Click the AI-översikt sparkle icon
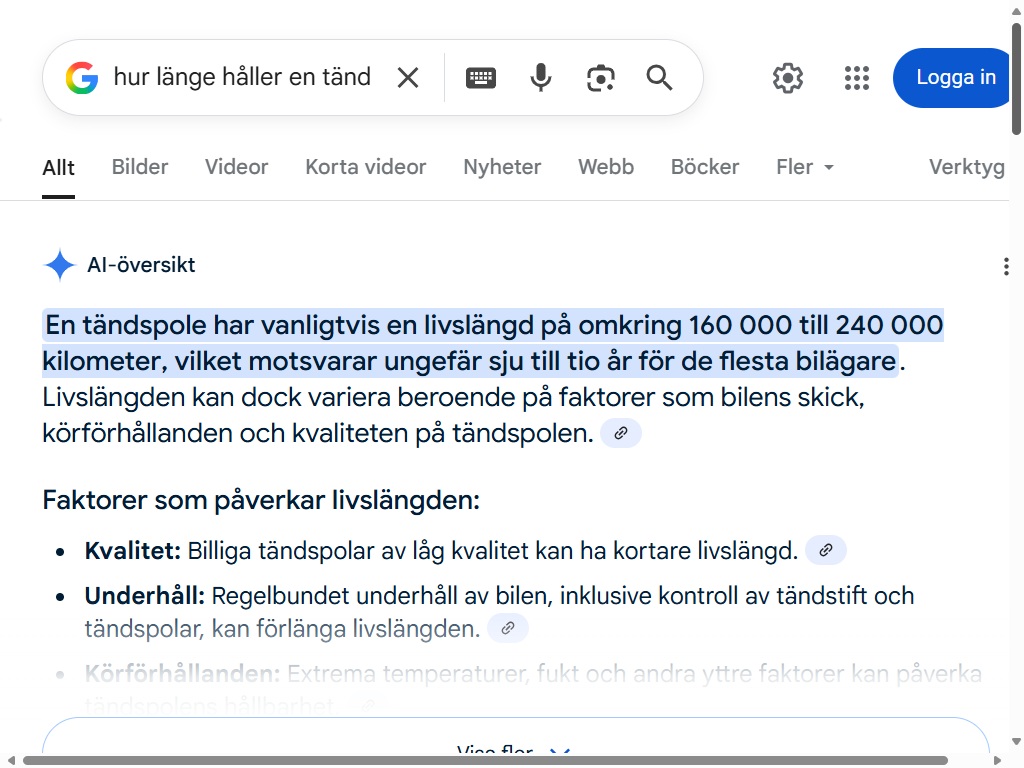The height and width of the screenshot is (768, 1024). point(60,265)
